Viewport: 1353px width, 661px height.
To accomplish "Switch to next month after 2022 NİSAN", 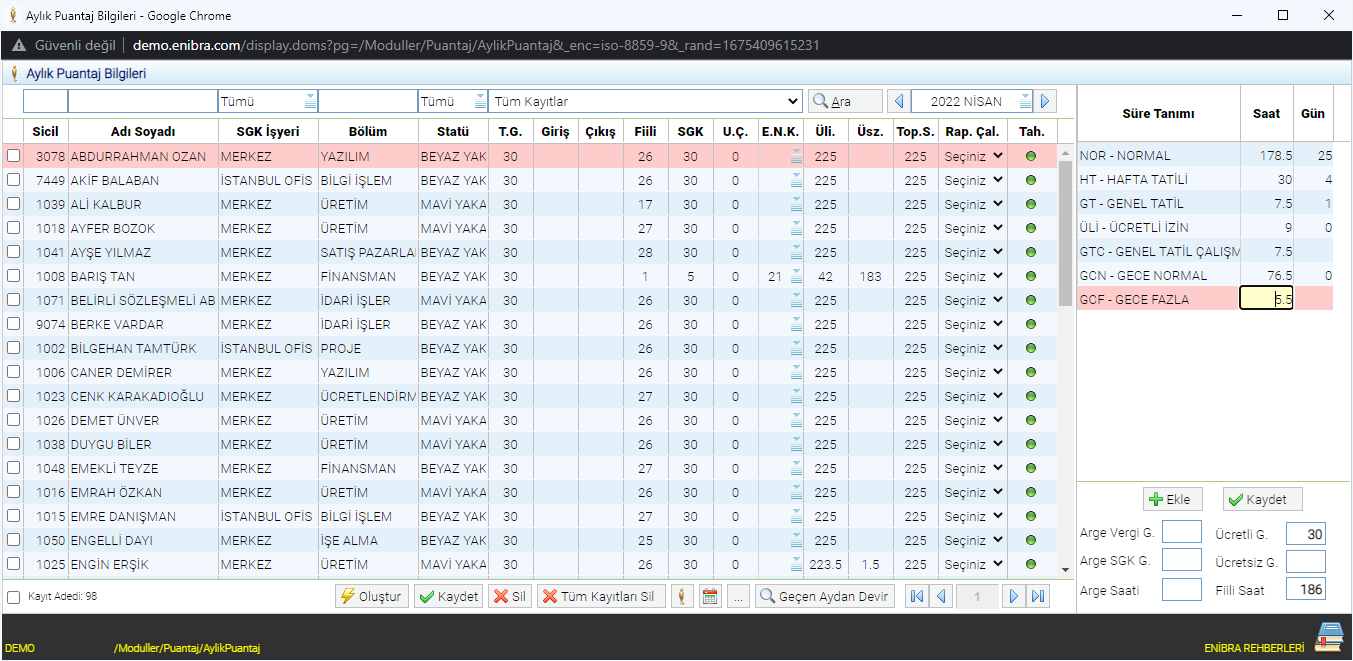I will [1046, 101].
